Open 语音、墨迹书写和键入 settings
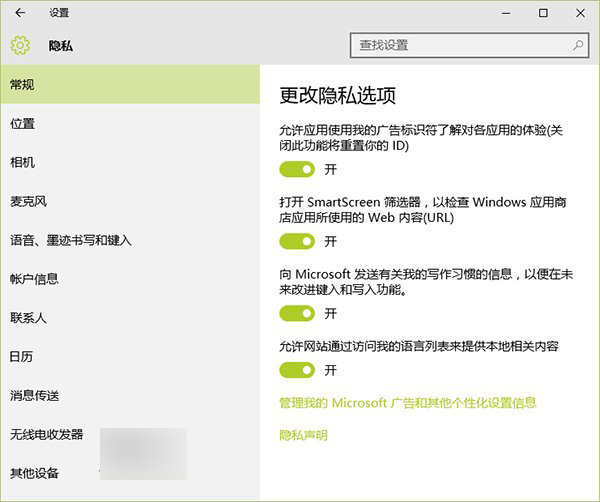 coord(70,240)
